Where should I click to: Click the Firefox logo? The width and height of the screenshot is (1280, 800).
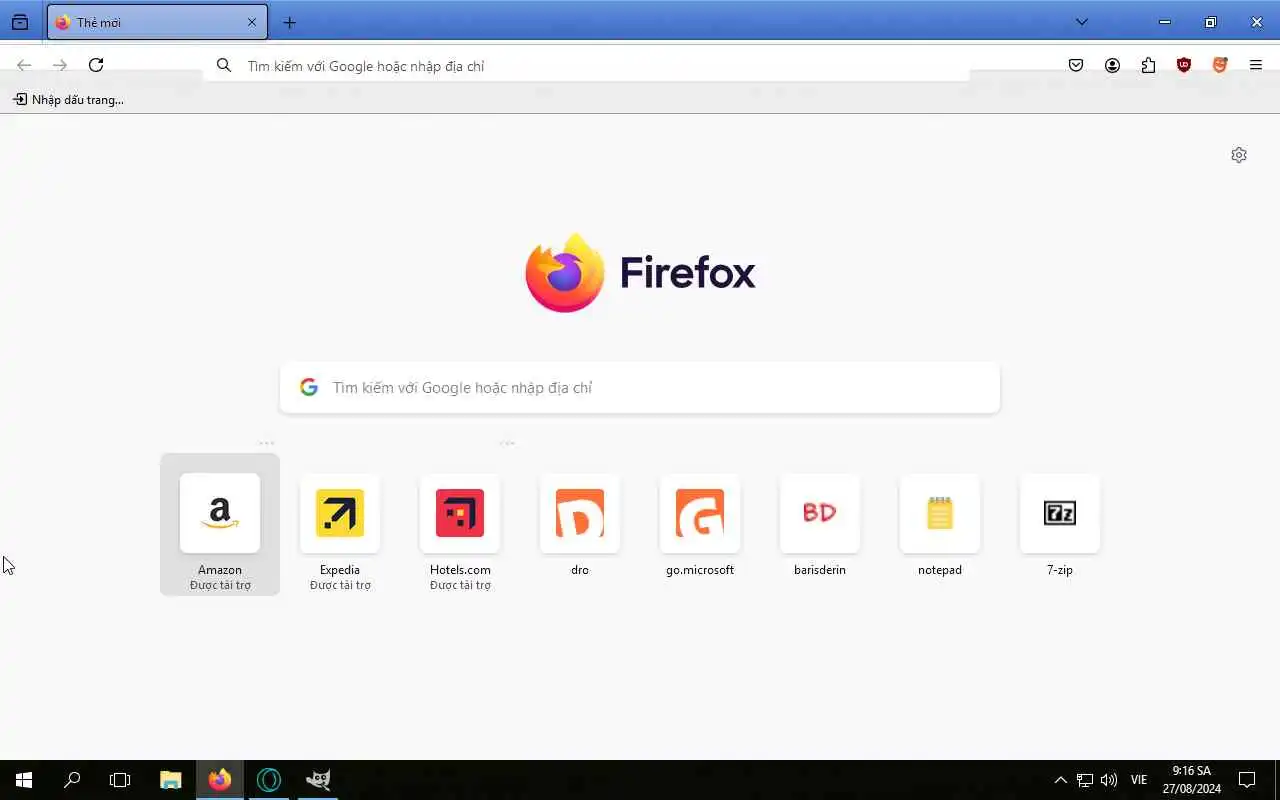pos(640,273)
